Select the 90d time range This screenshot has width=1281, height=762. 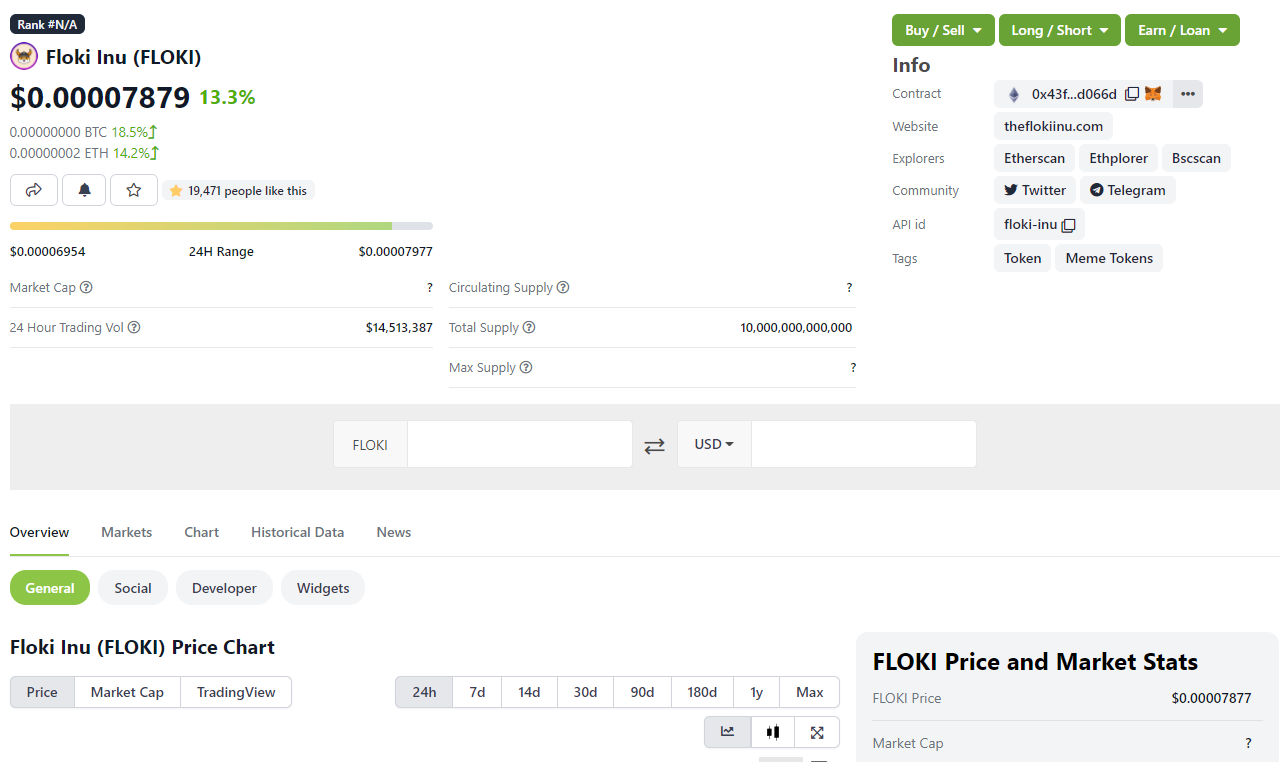642,692
